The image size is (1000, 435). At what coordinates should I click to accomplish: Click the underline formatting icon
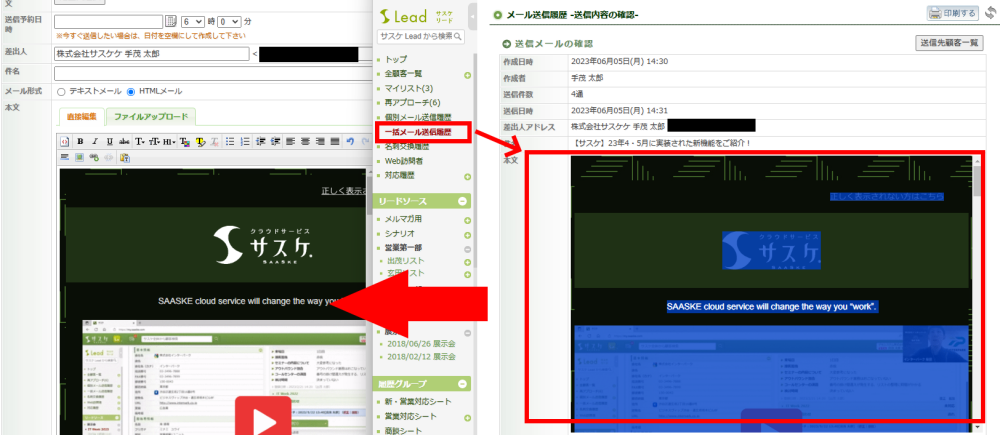(x=107, y=141)
